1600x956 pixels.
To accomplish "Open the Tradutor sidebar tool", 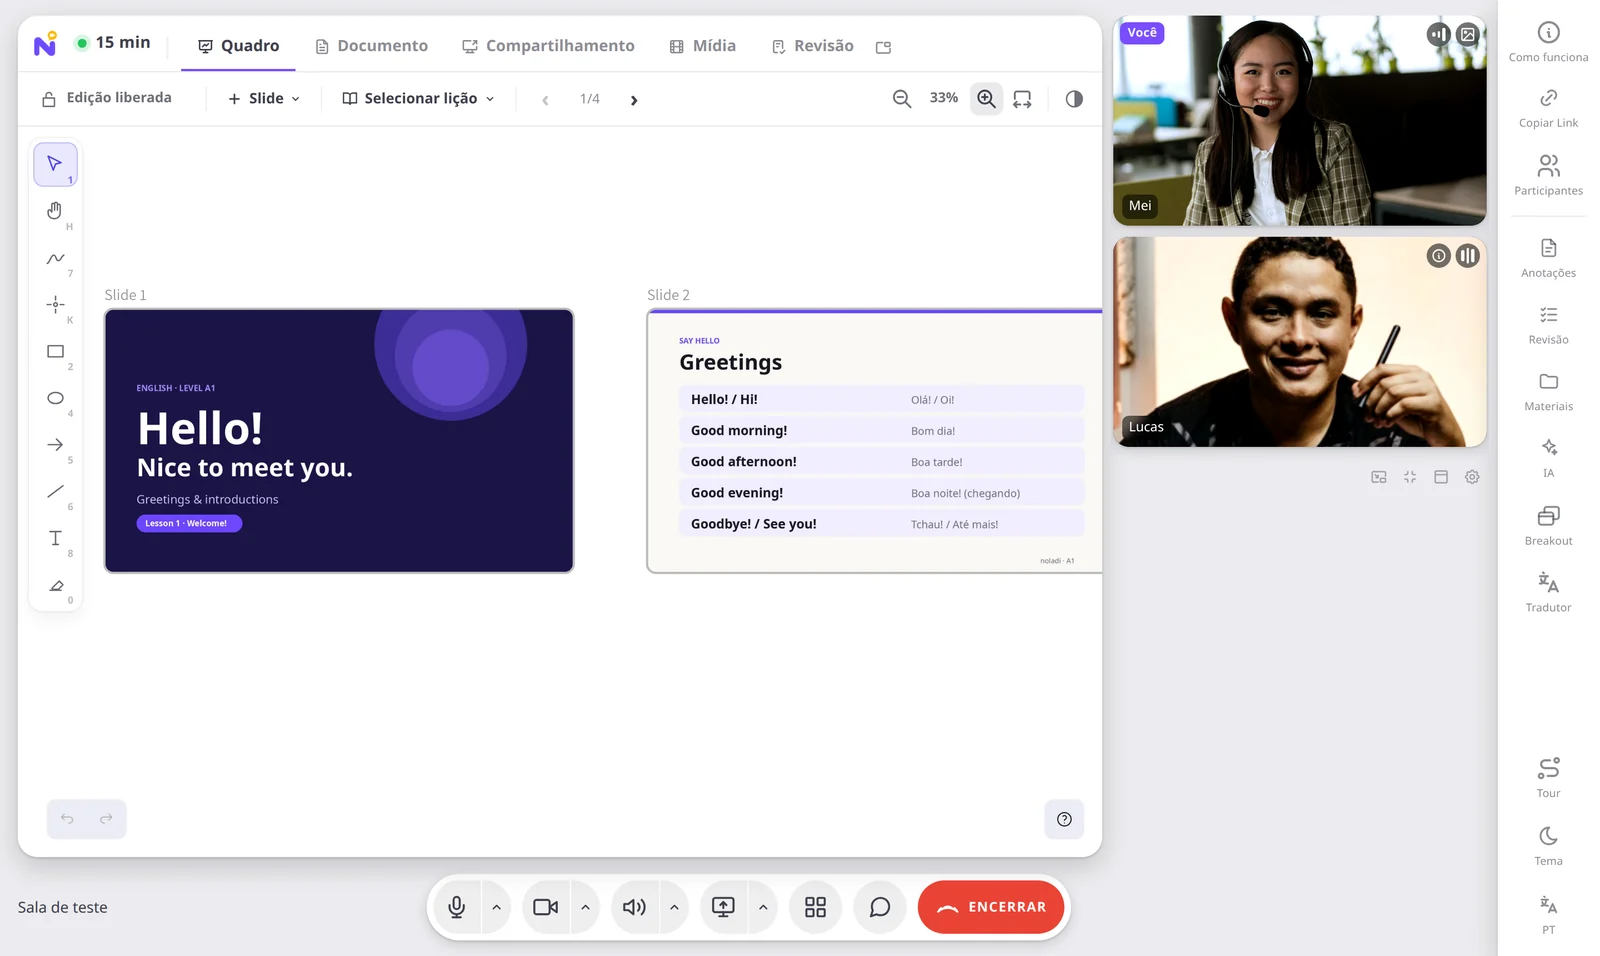I will pos(1548,592).
